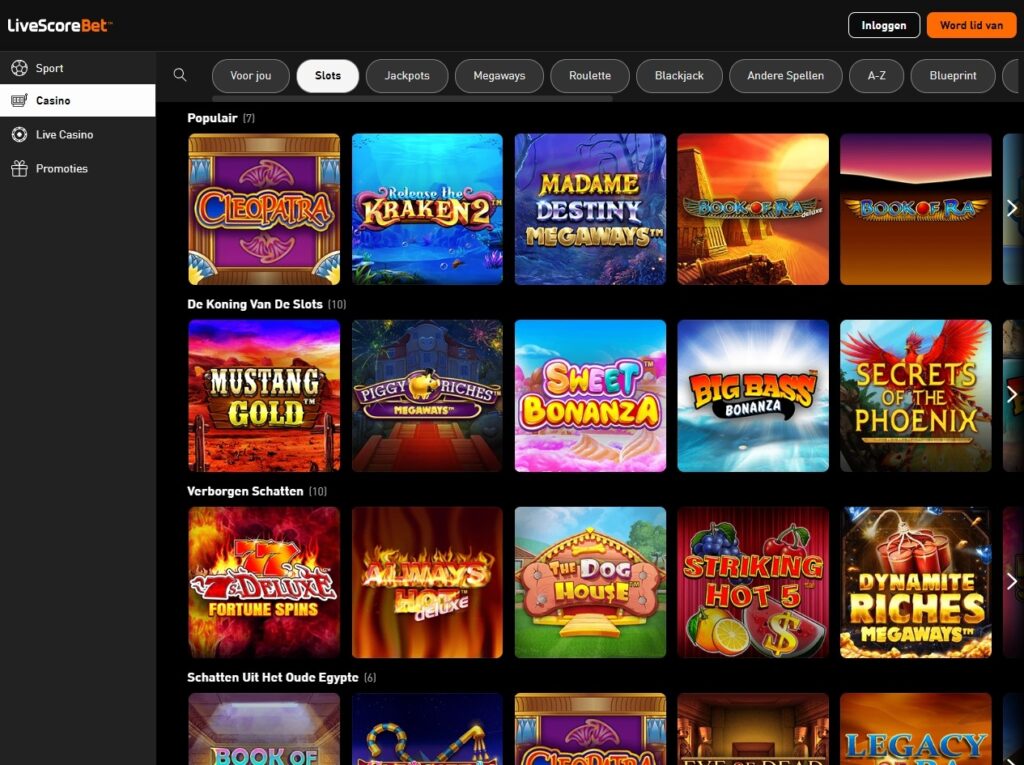The width and height of the screenshot is (1024, 765).
Task: Click the Live Casino chip icon
Action: [x=20, y=135]
